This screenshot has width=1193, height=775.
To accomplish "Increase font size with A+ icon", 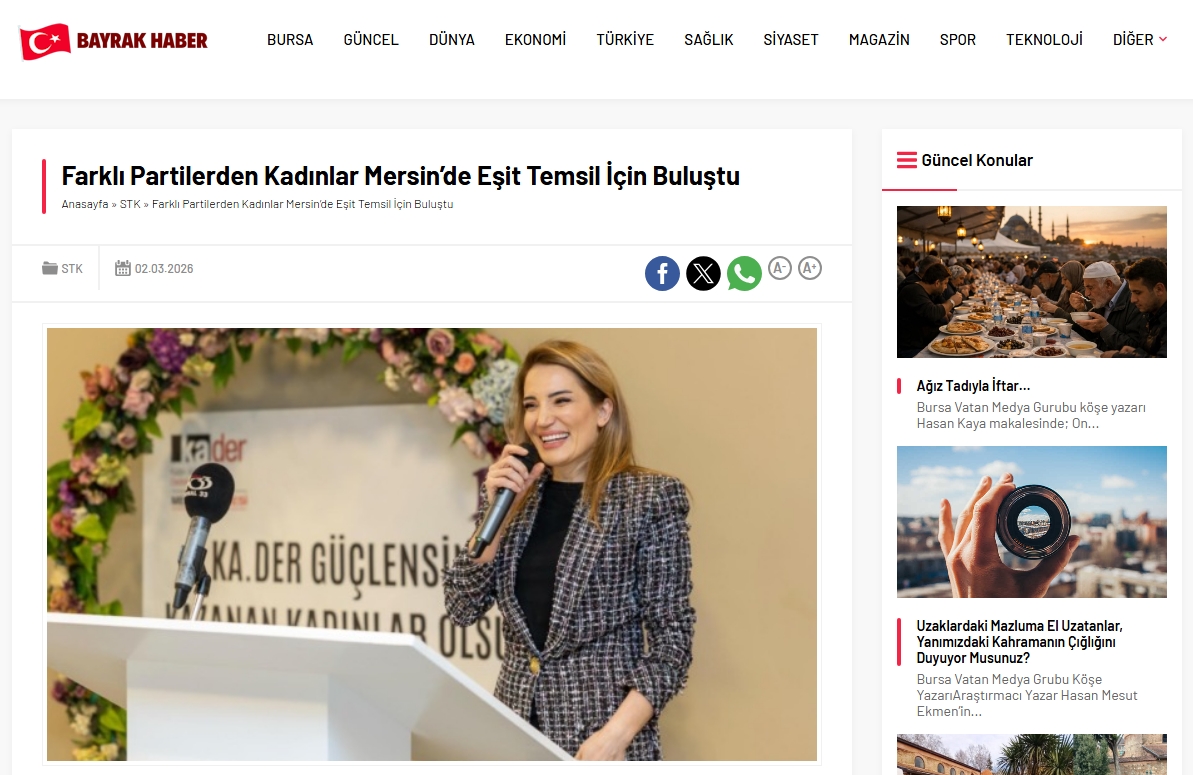I will [810, 268].
